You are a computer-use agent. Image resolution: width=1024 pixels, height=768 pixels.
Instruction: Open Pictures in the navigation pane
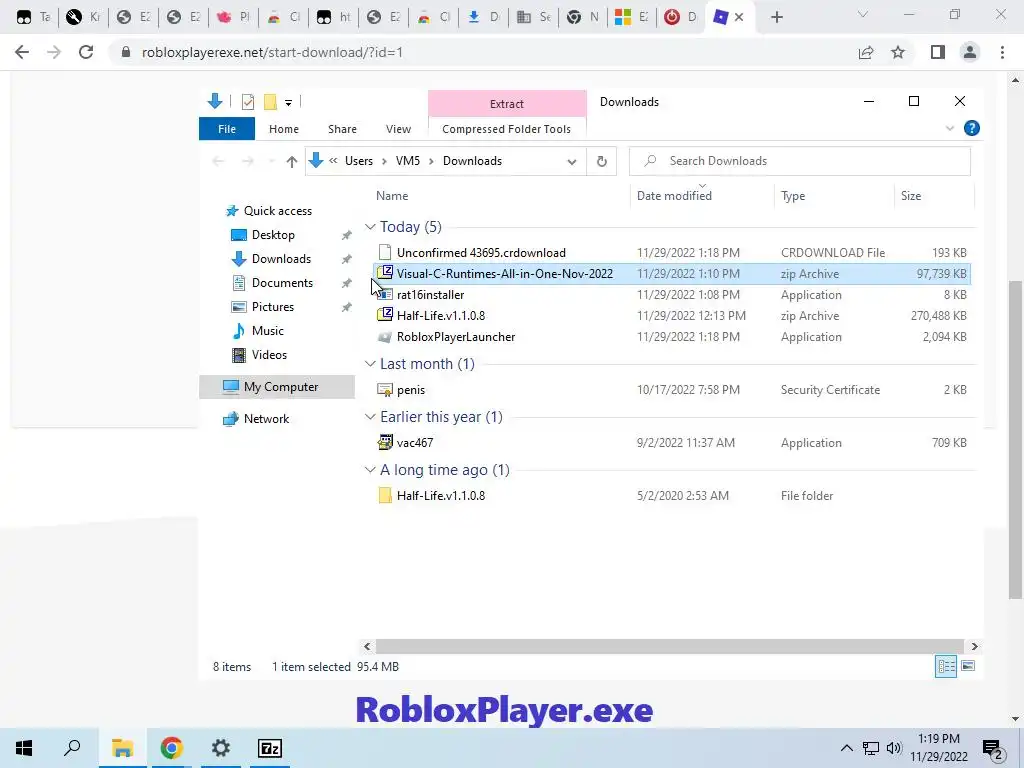point(272,307)
